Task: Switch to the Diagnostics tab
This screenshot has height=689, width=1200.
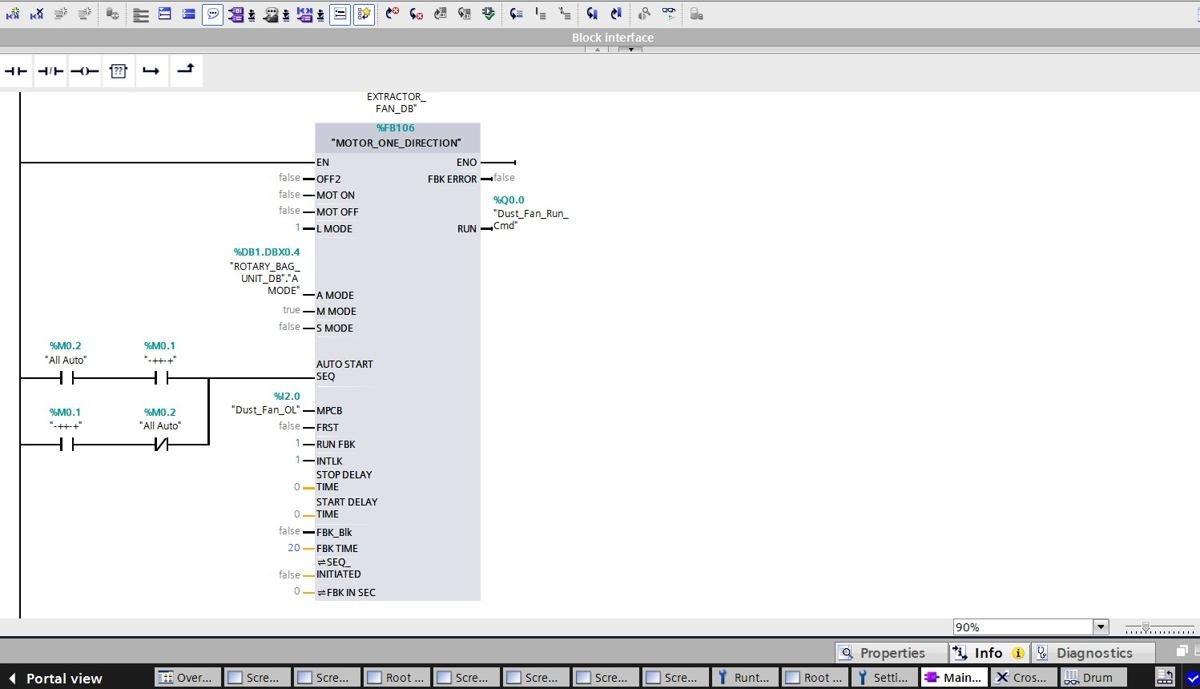Action: click(x=1092, y=653)
